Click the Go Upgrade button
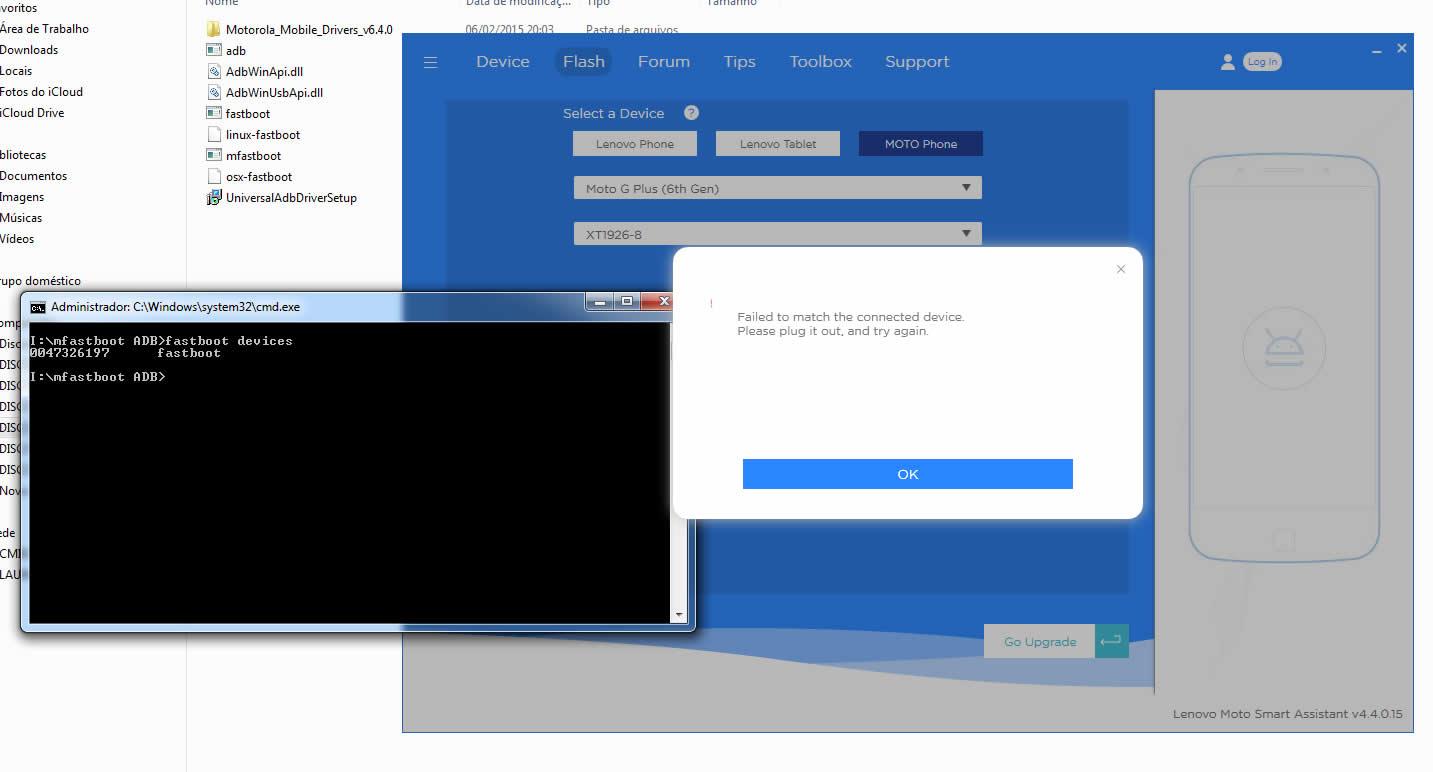1433x772 pixels. click(1040, 642)
